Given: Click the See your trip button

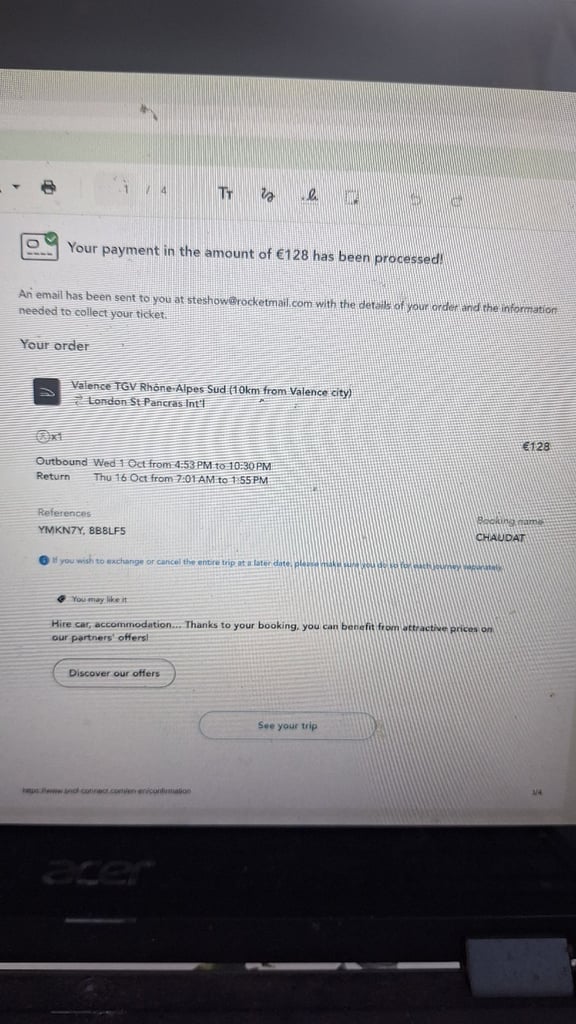Looking at the screenshot, I should [x=287, y=726].
